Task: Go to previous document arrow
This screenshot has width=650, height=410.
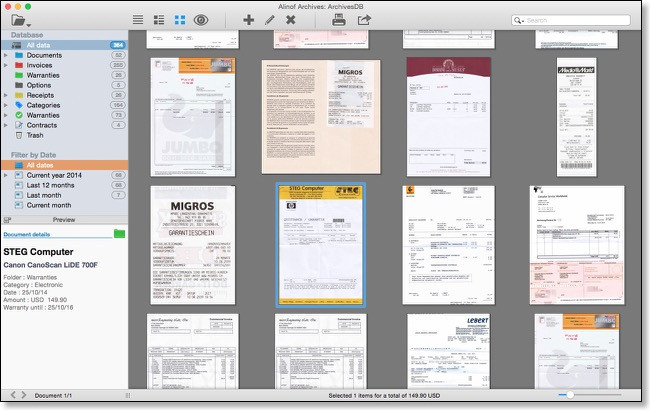Action: coord(13,395)
